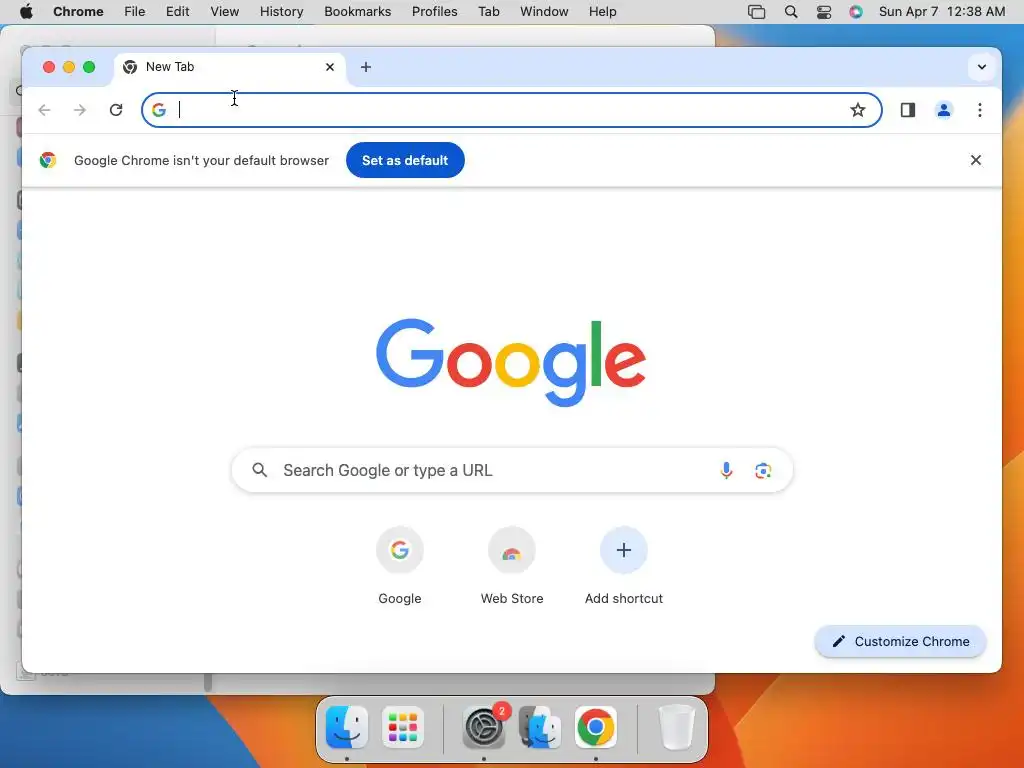The image size is (1024, 768).
Task: Open the Web Store shortcut
Action: click(512, 566)
